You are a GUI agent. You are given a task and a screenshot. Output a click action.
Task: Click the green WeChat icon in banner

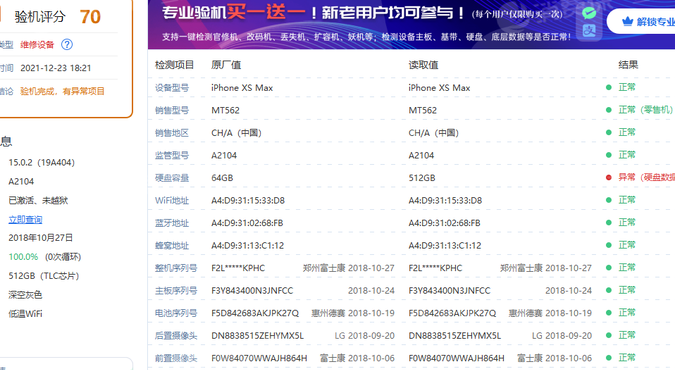[x=589, y=12]
